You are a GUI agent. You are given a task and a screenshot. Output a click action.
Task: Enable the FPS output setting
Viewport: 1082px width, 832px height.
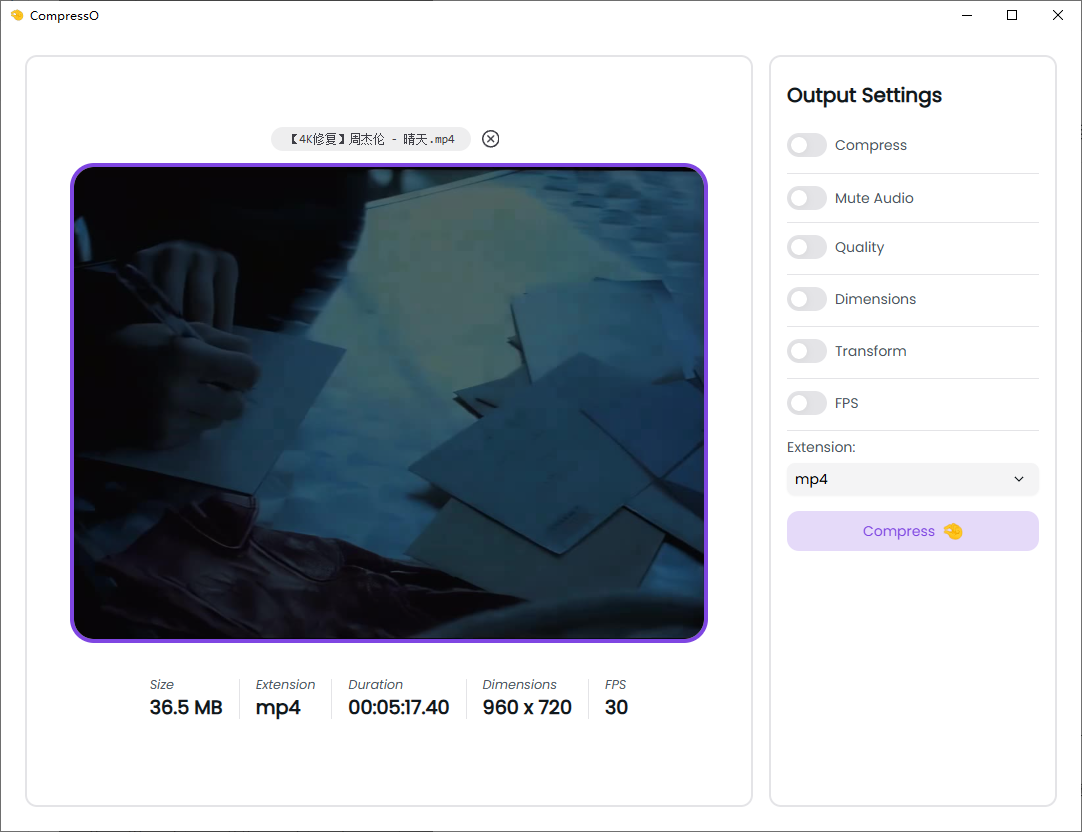click(807, 403)
